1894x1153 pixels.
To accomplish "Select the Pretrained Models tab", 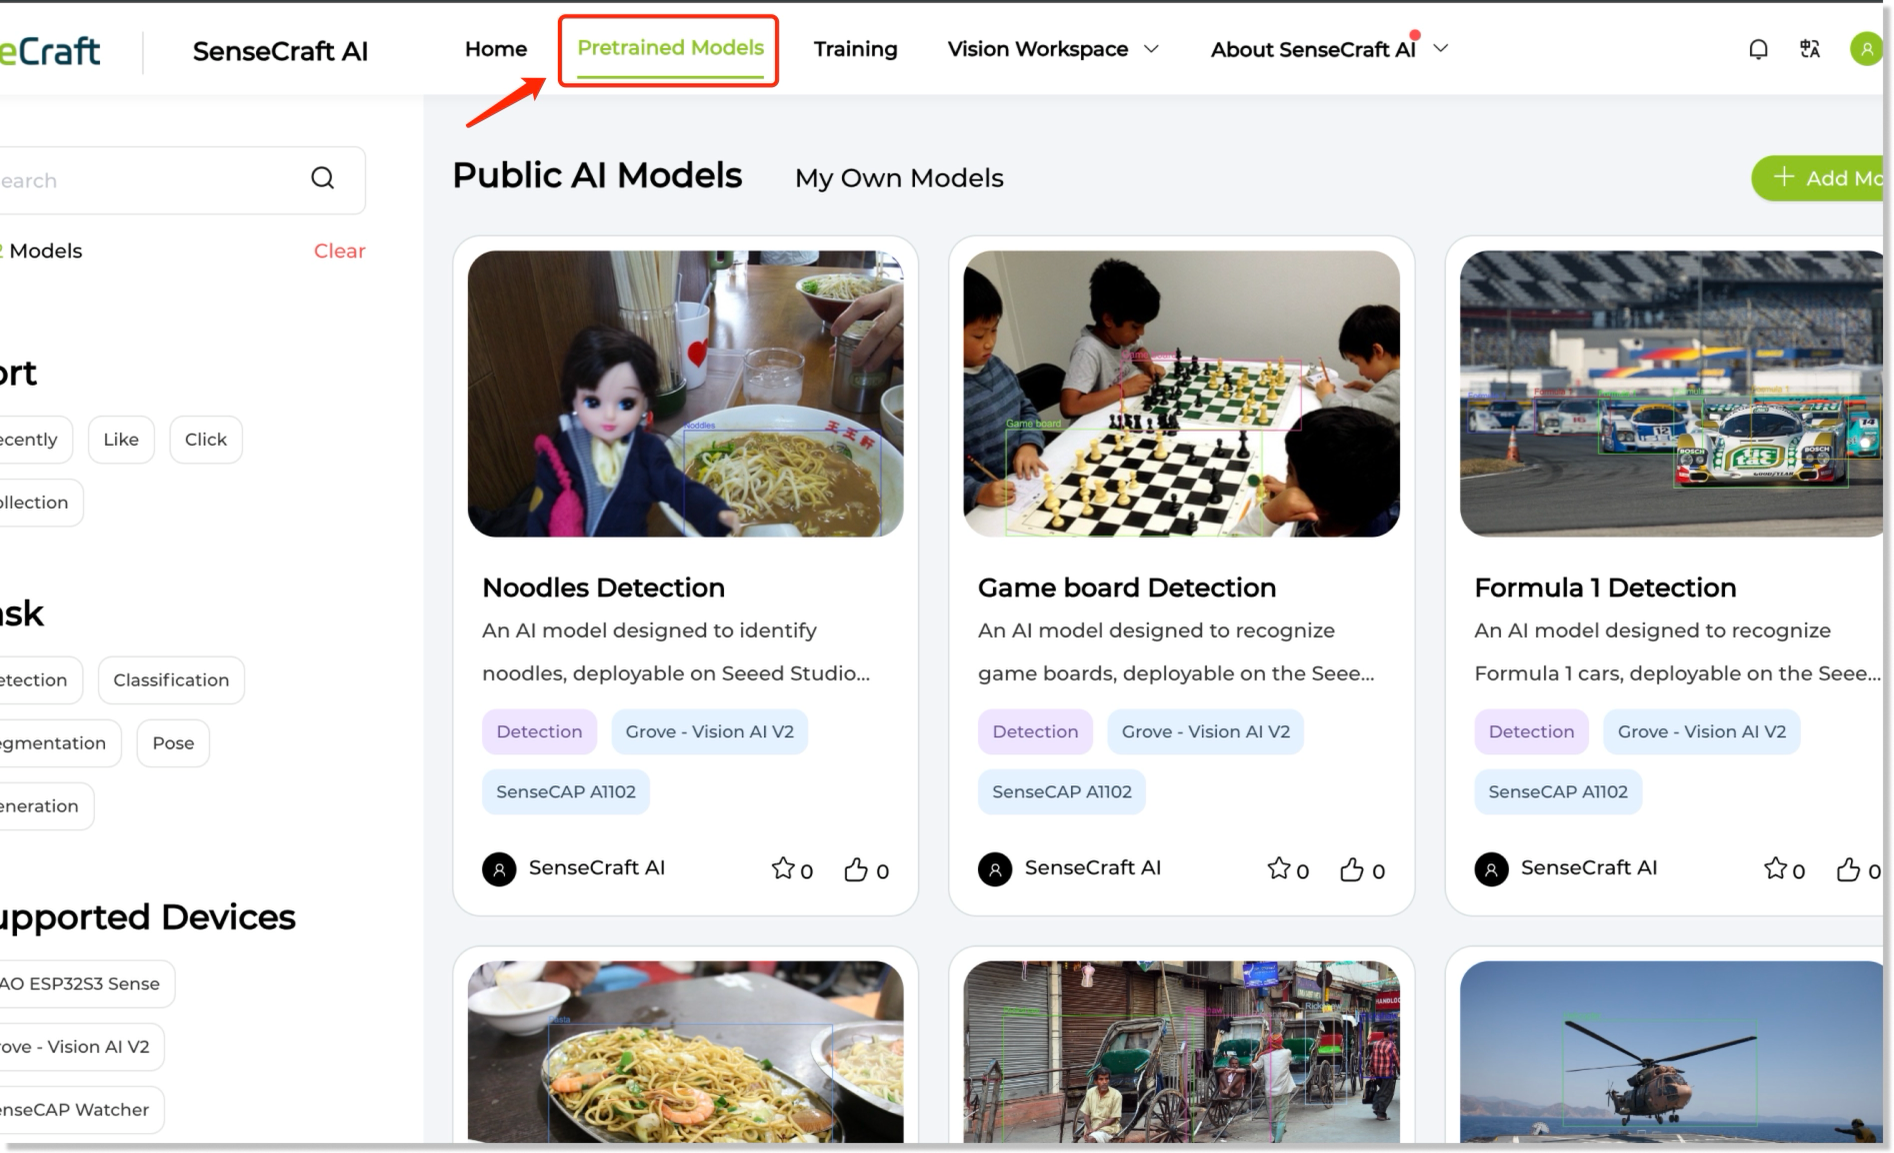I will tap(670, 48).
